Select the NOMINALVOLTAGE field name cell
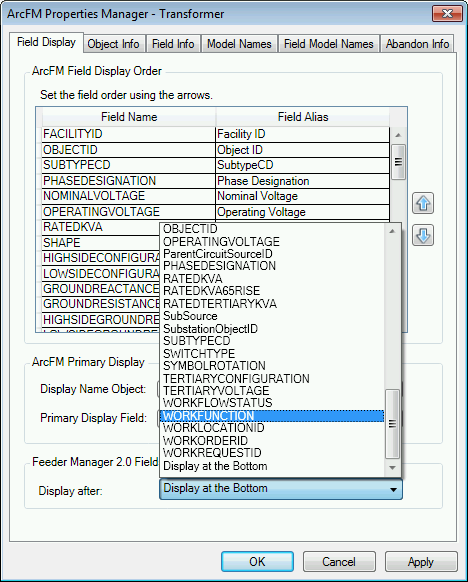The image size is (468, 582). [x=128, y=196]
